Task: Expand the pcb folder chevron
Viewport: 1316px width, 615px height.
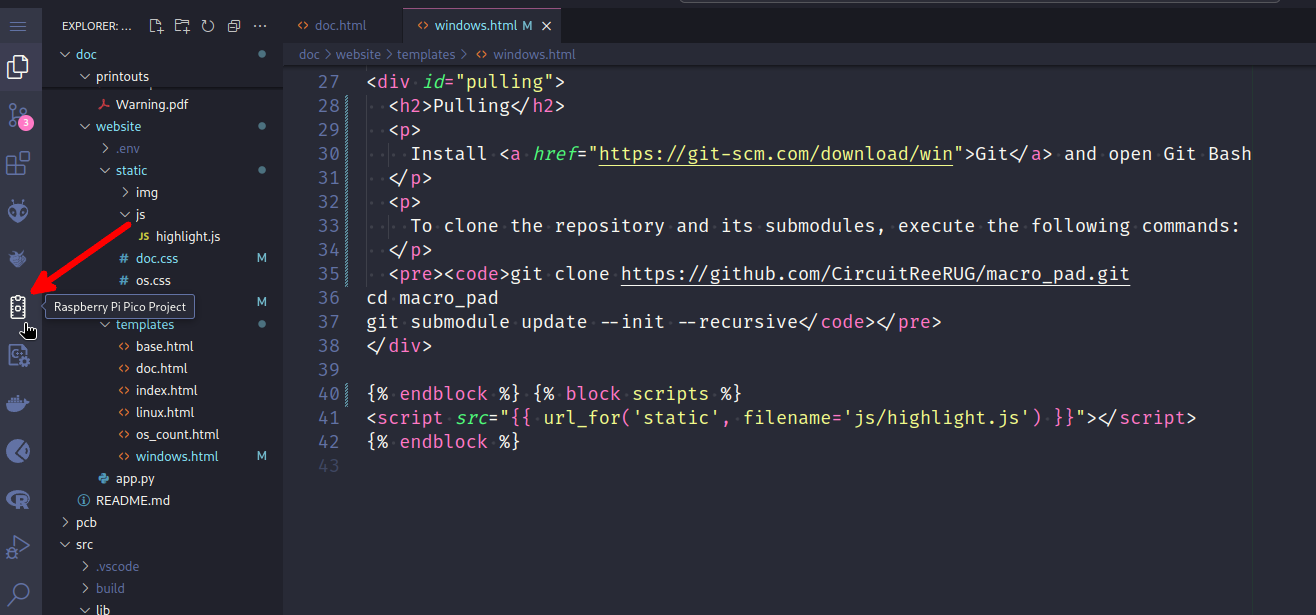Action: point(65,523)
